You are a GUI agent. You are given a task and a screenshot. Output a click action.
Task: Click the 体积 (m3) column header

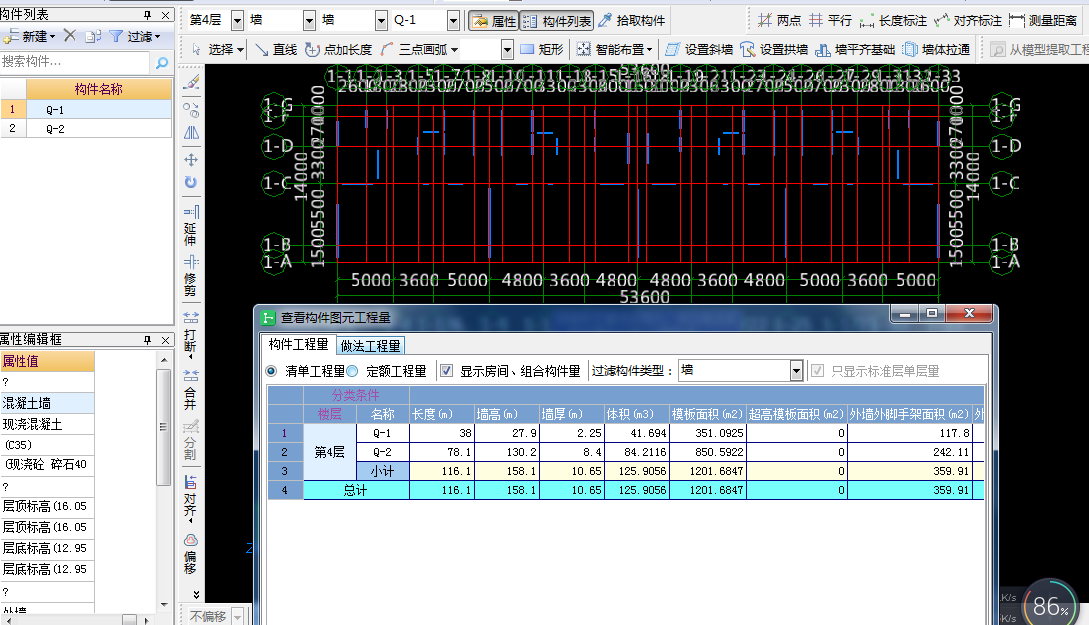pos(637,414)
